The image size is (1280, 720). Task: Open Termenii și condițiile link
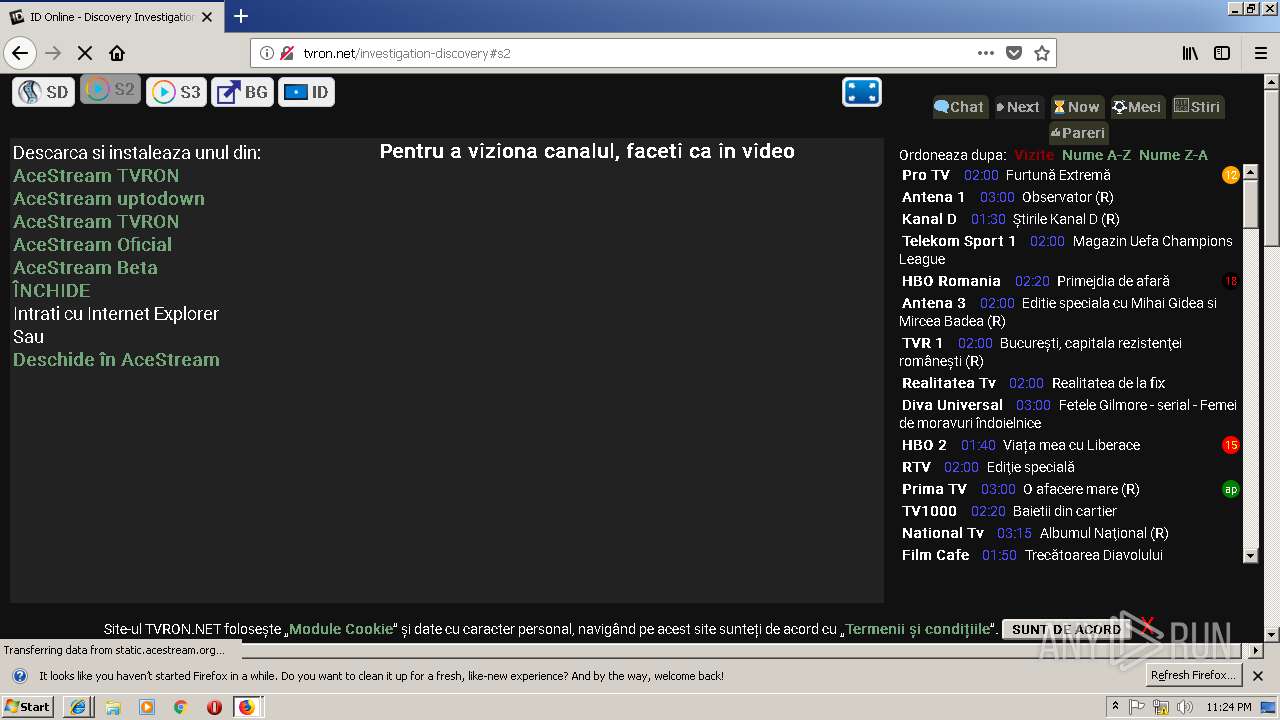pyautogui.click(x=917, y=629)
